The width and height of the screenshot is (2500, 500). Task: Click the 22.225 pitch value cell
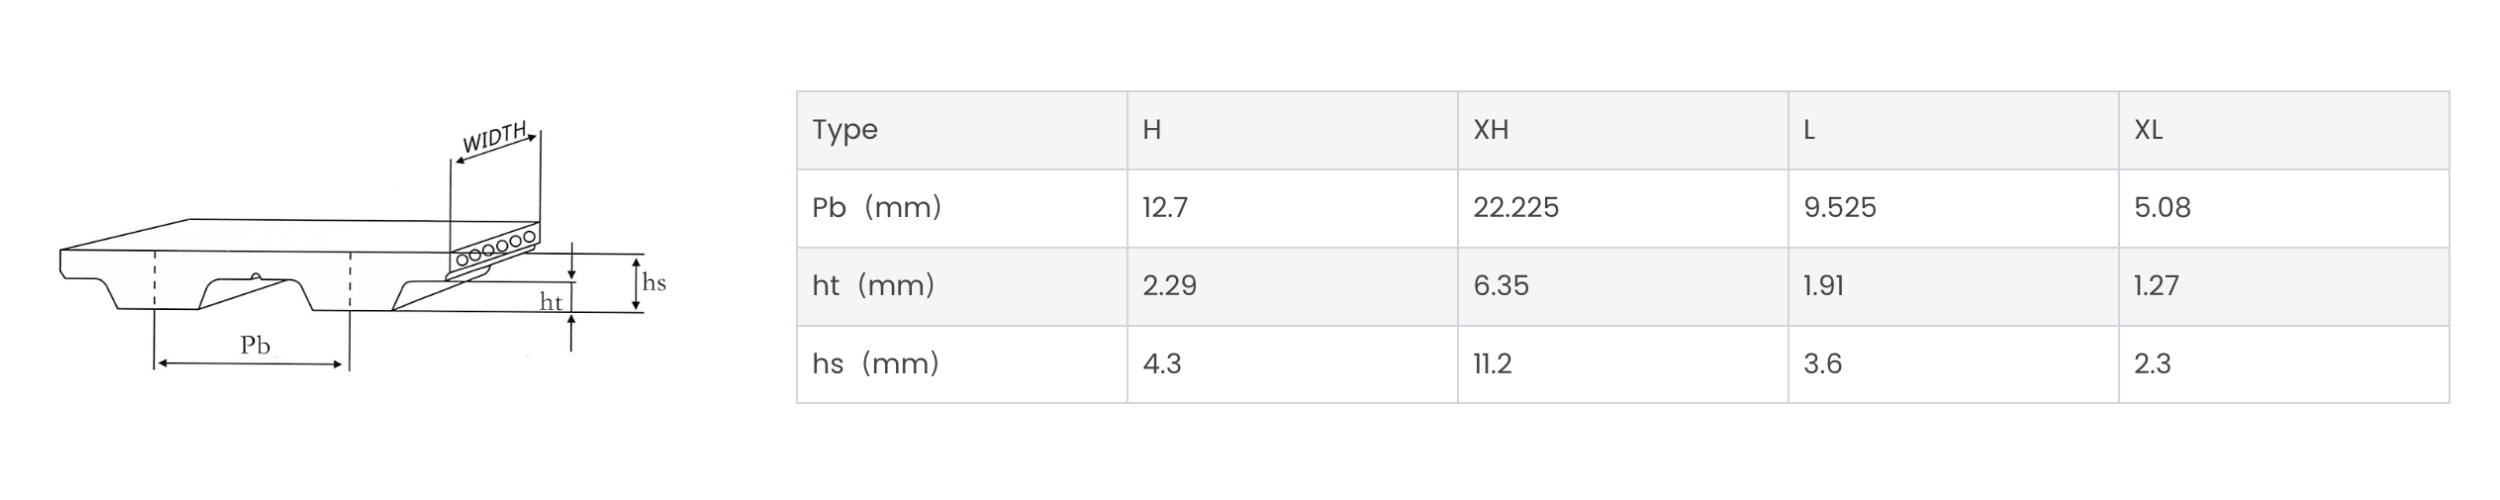1623,208
